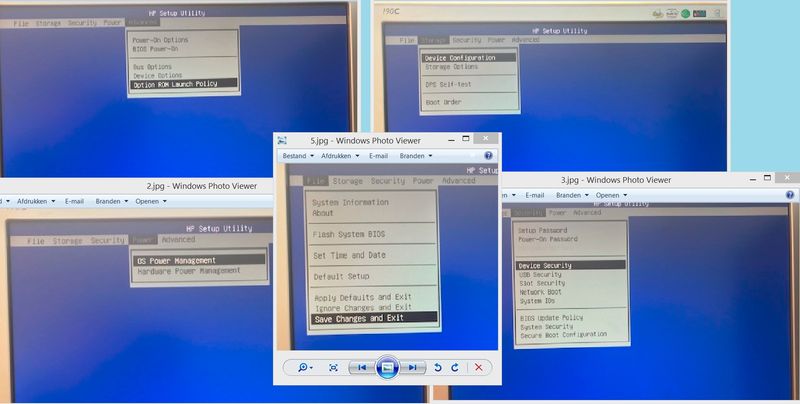Select Ignore Changes and Exit in 5.jpg photo
Viewport: 800px width, 404px height.
click(363, 308)
